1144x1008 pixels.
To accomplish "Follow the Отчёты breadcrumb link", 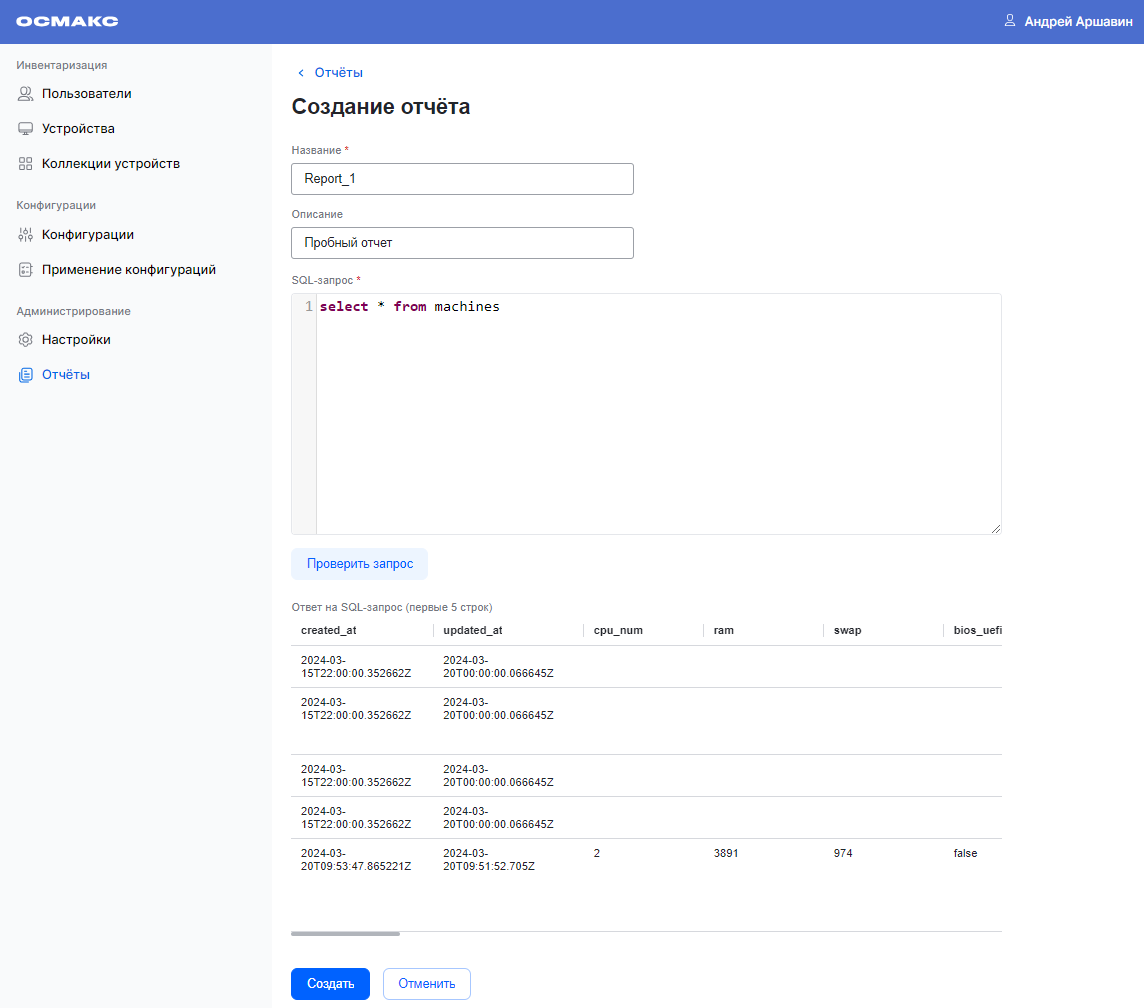I will 338,73.
